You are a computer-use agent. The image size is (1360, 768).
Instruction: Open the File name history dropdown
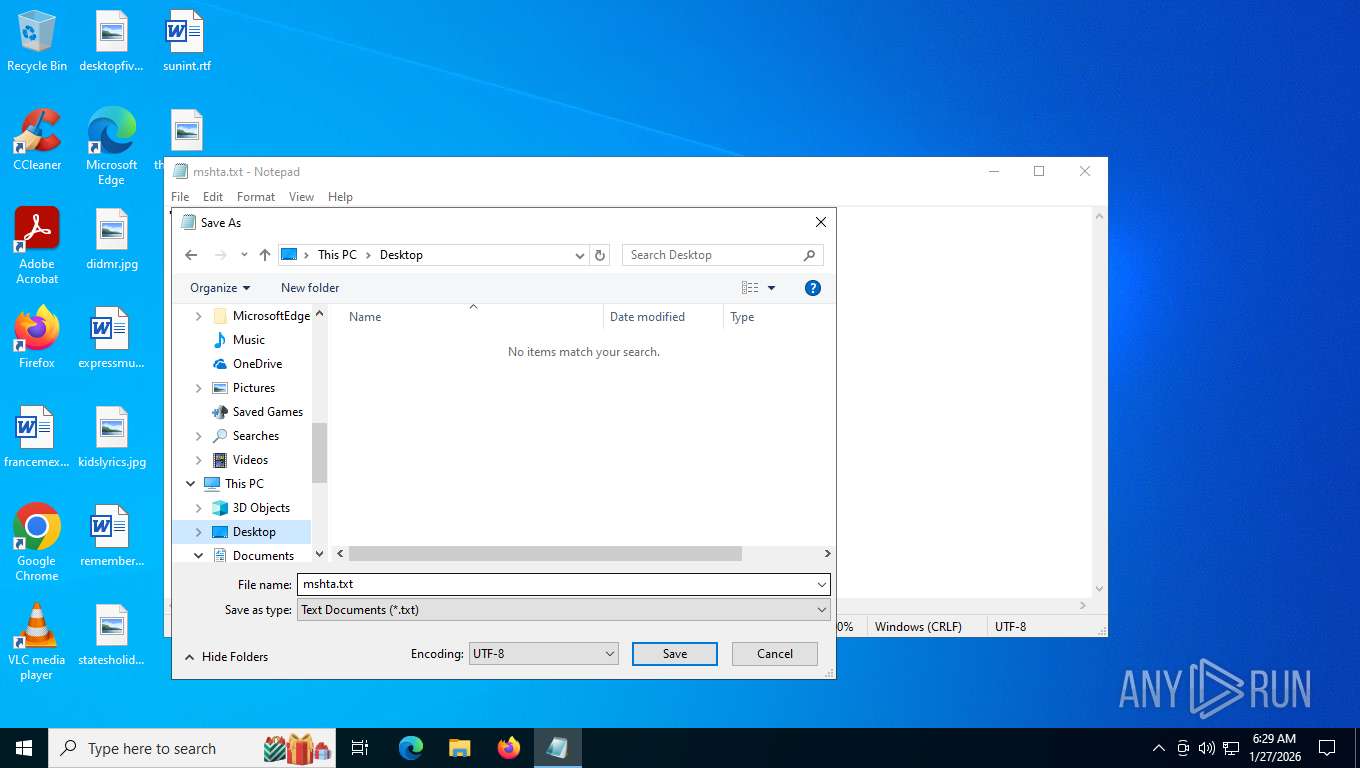(821, 585)
